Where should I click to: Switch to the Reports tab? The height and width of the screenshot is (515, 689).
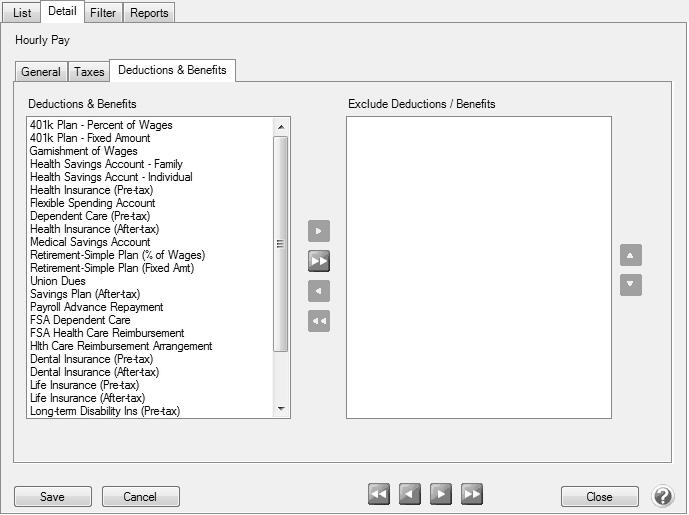149,13
